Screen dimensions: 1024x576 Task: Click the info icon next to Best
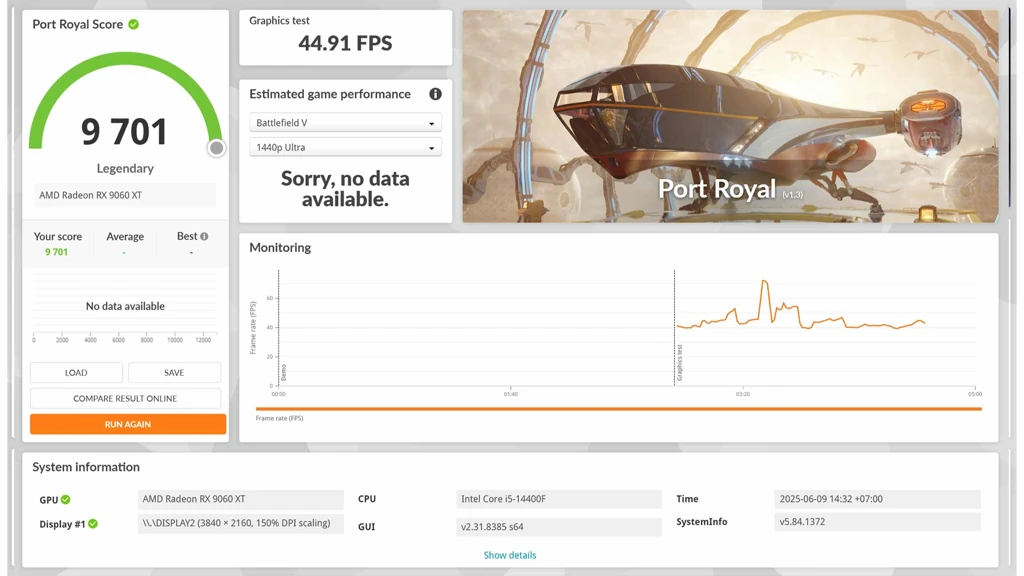coord(204,236)
